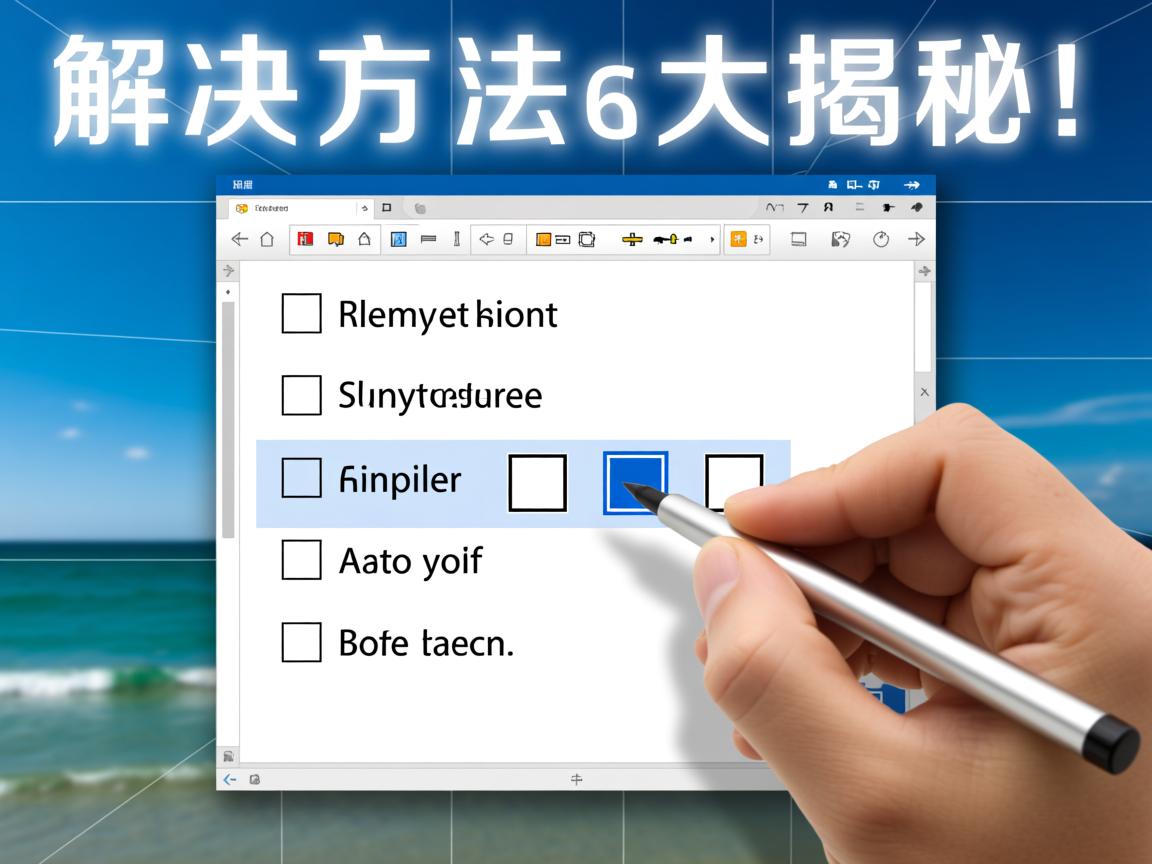This screenshot has width=1152, height=864.
Task: Click the yellow cross-shaped toolbar icon
Action: coord(632,239)
